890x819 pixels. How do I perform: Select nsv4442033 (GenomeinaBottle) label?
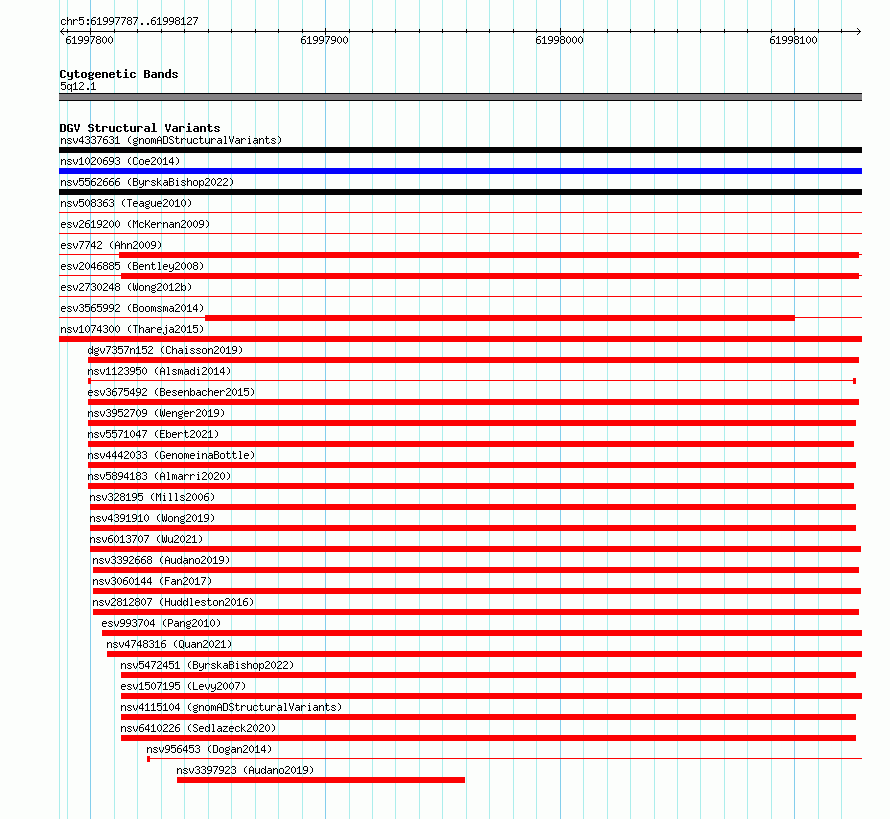coord(171,455)
